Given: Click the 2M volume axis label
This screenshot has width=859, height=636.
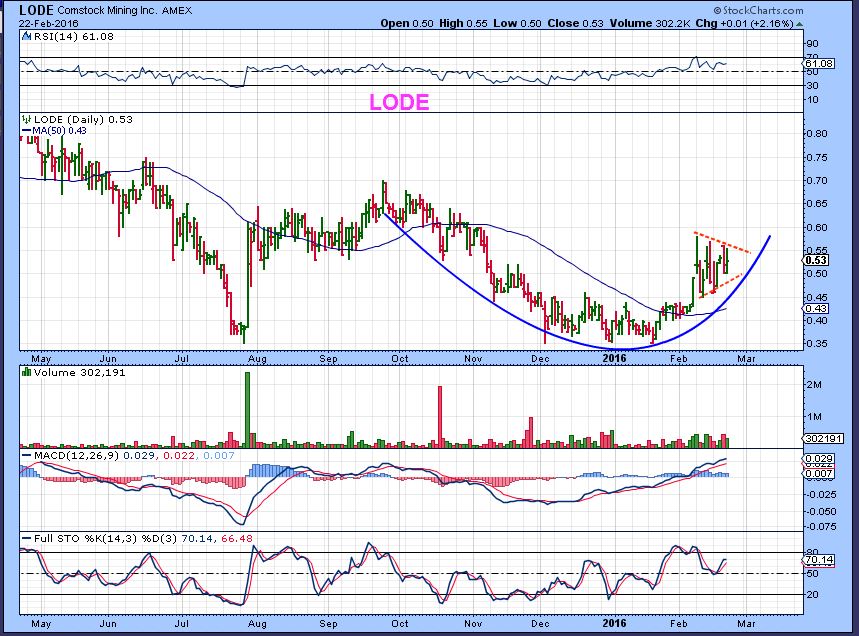Looking at the screenshot, I should pos(814,385).
